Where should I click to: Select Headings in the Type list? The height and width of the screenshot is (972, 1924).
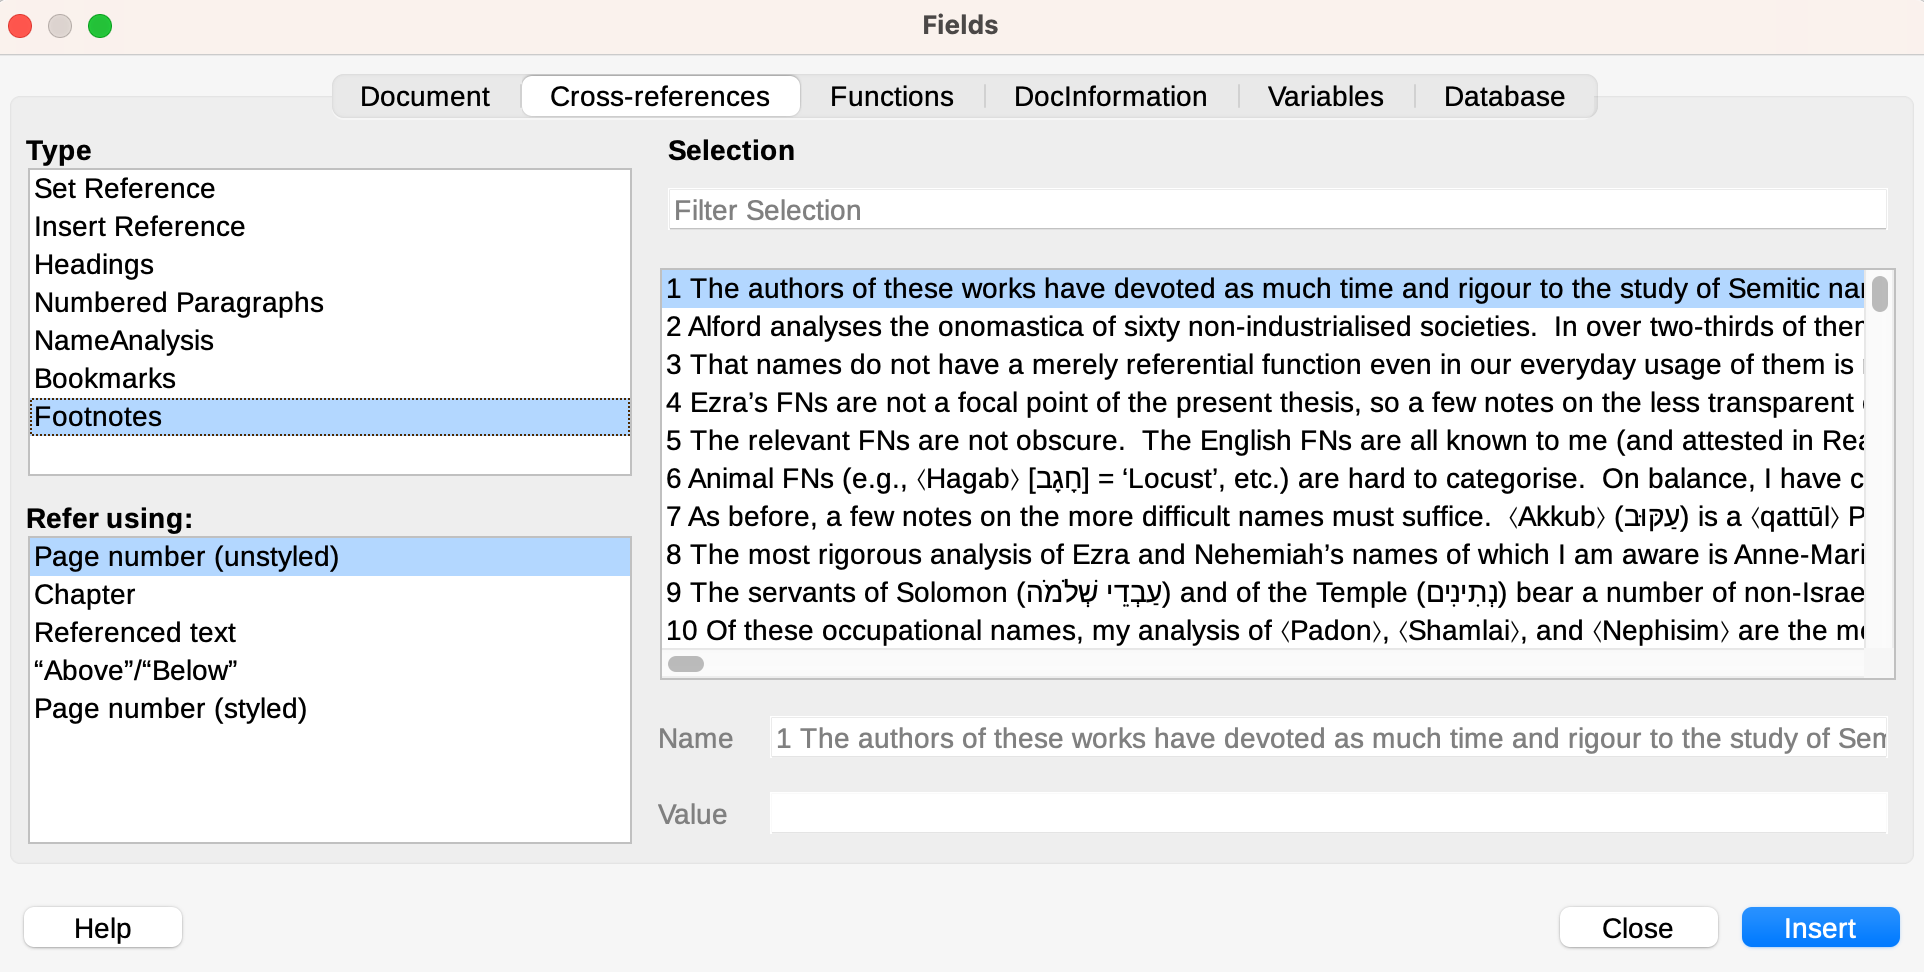coord(94,264)
